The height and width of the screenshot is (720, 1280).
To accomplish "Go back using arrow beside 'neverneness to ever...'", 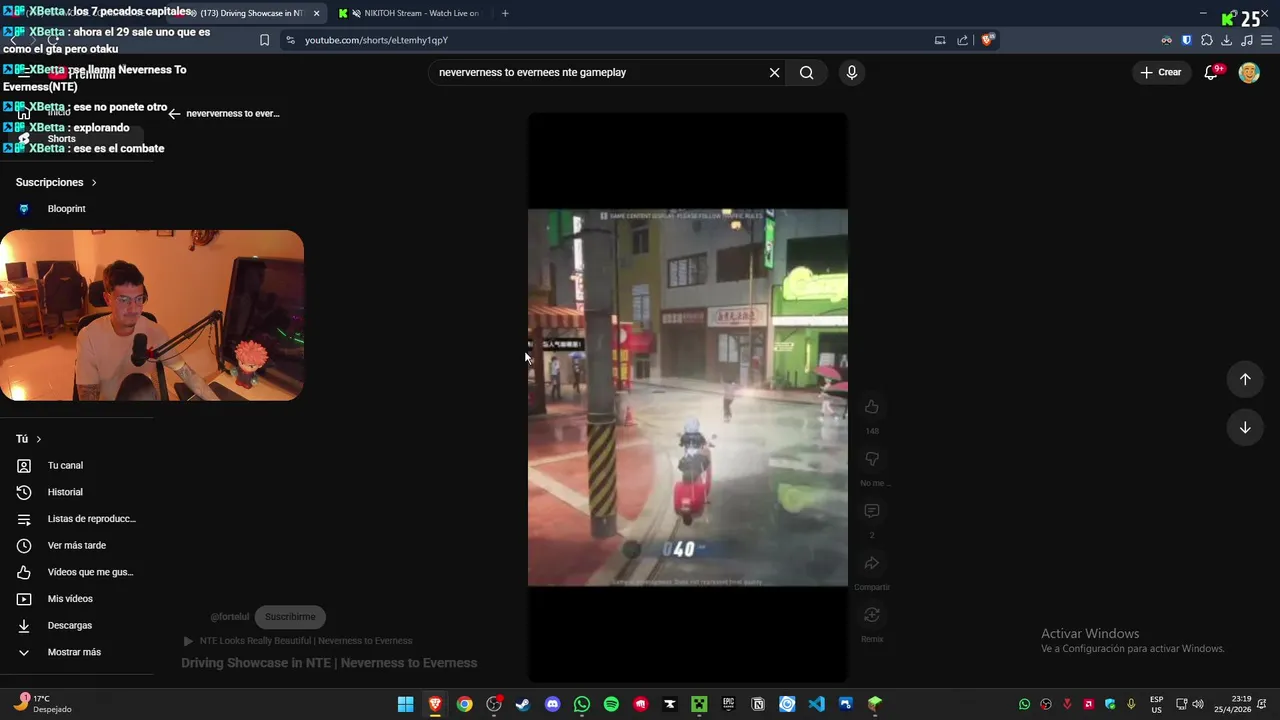I will pos(174,113).
